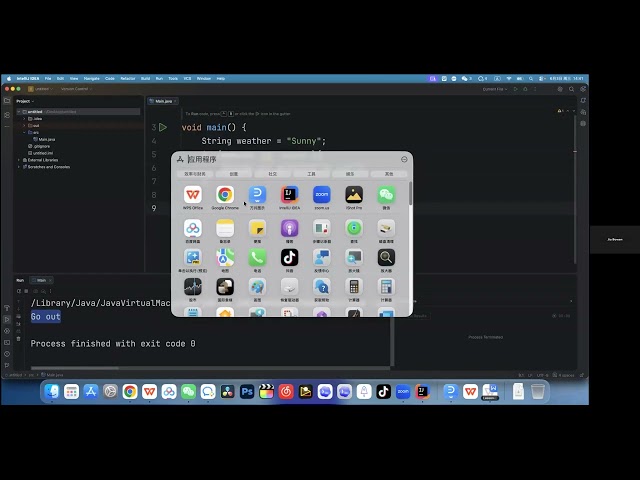Open IntelliJ IDEA in the apps grid
The height and width of the screenshot is (480, 640).
(x=289, y=195)
